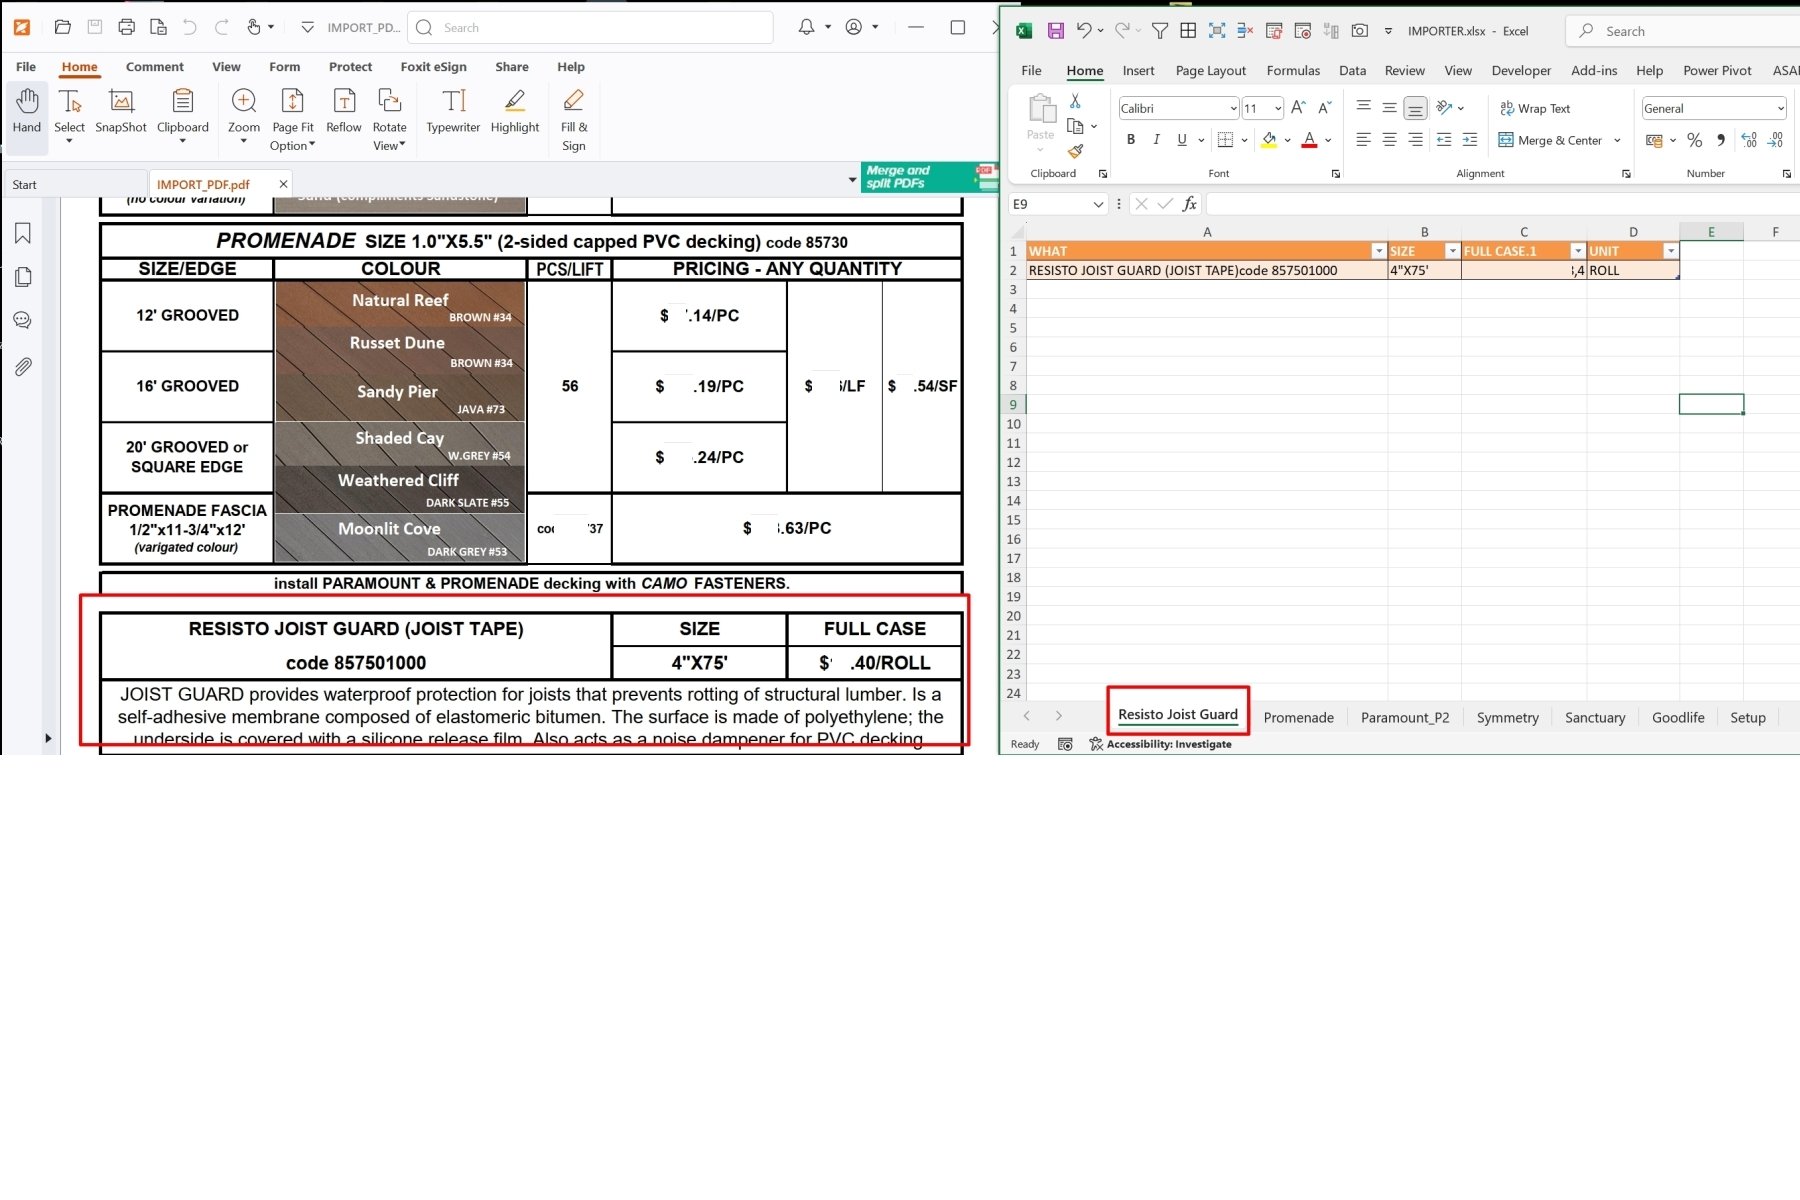Expand Merge & Center options arrow
The width and height of the screenshot is (1800, 1200).
(1617, 140)
